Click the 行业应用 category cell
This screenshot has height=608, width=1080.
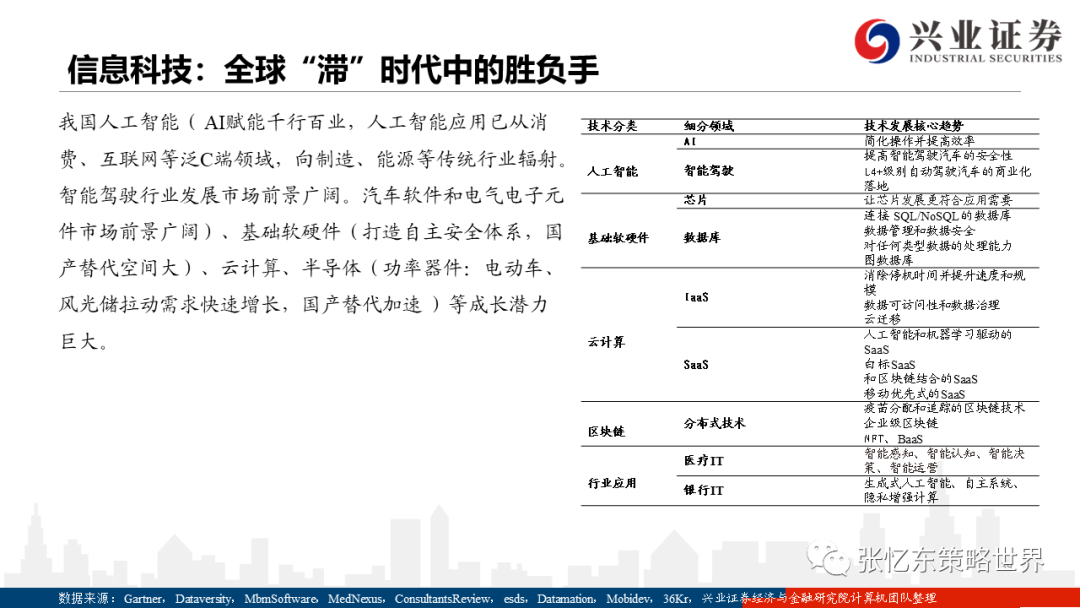coord(612,483)
